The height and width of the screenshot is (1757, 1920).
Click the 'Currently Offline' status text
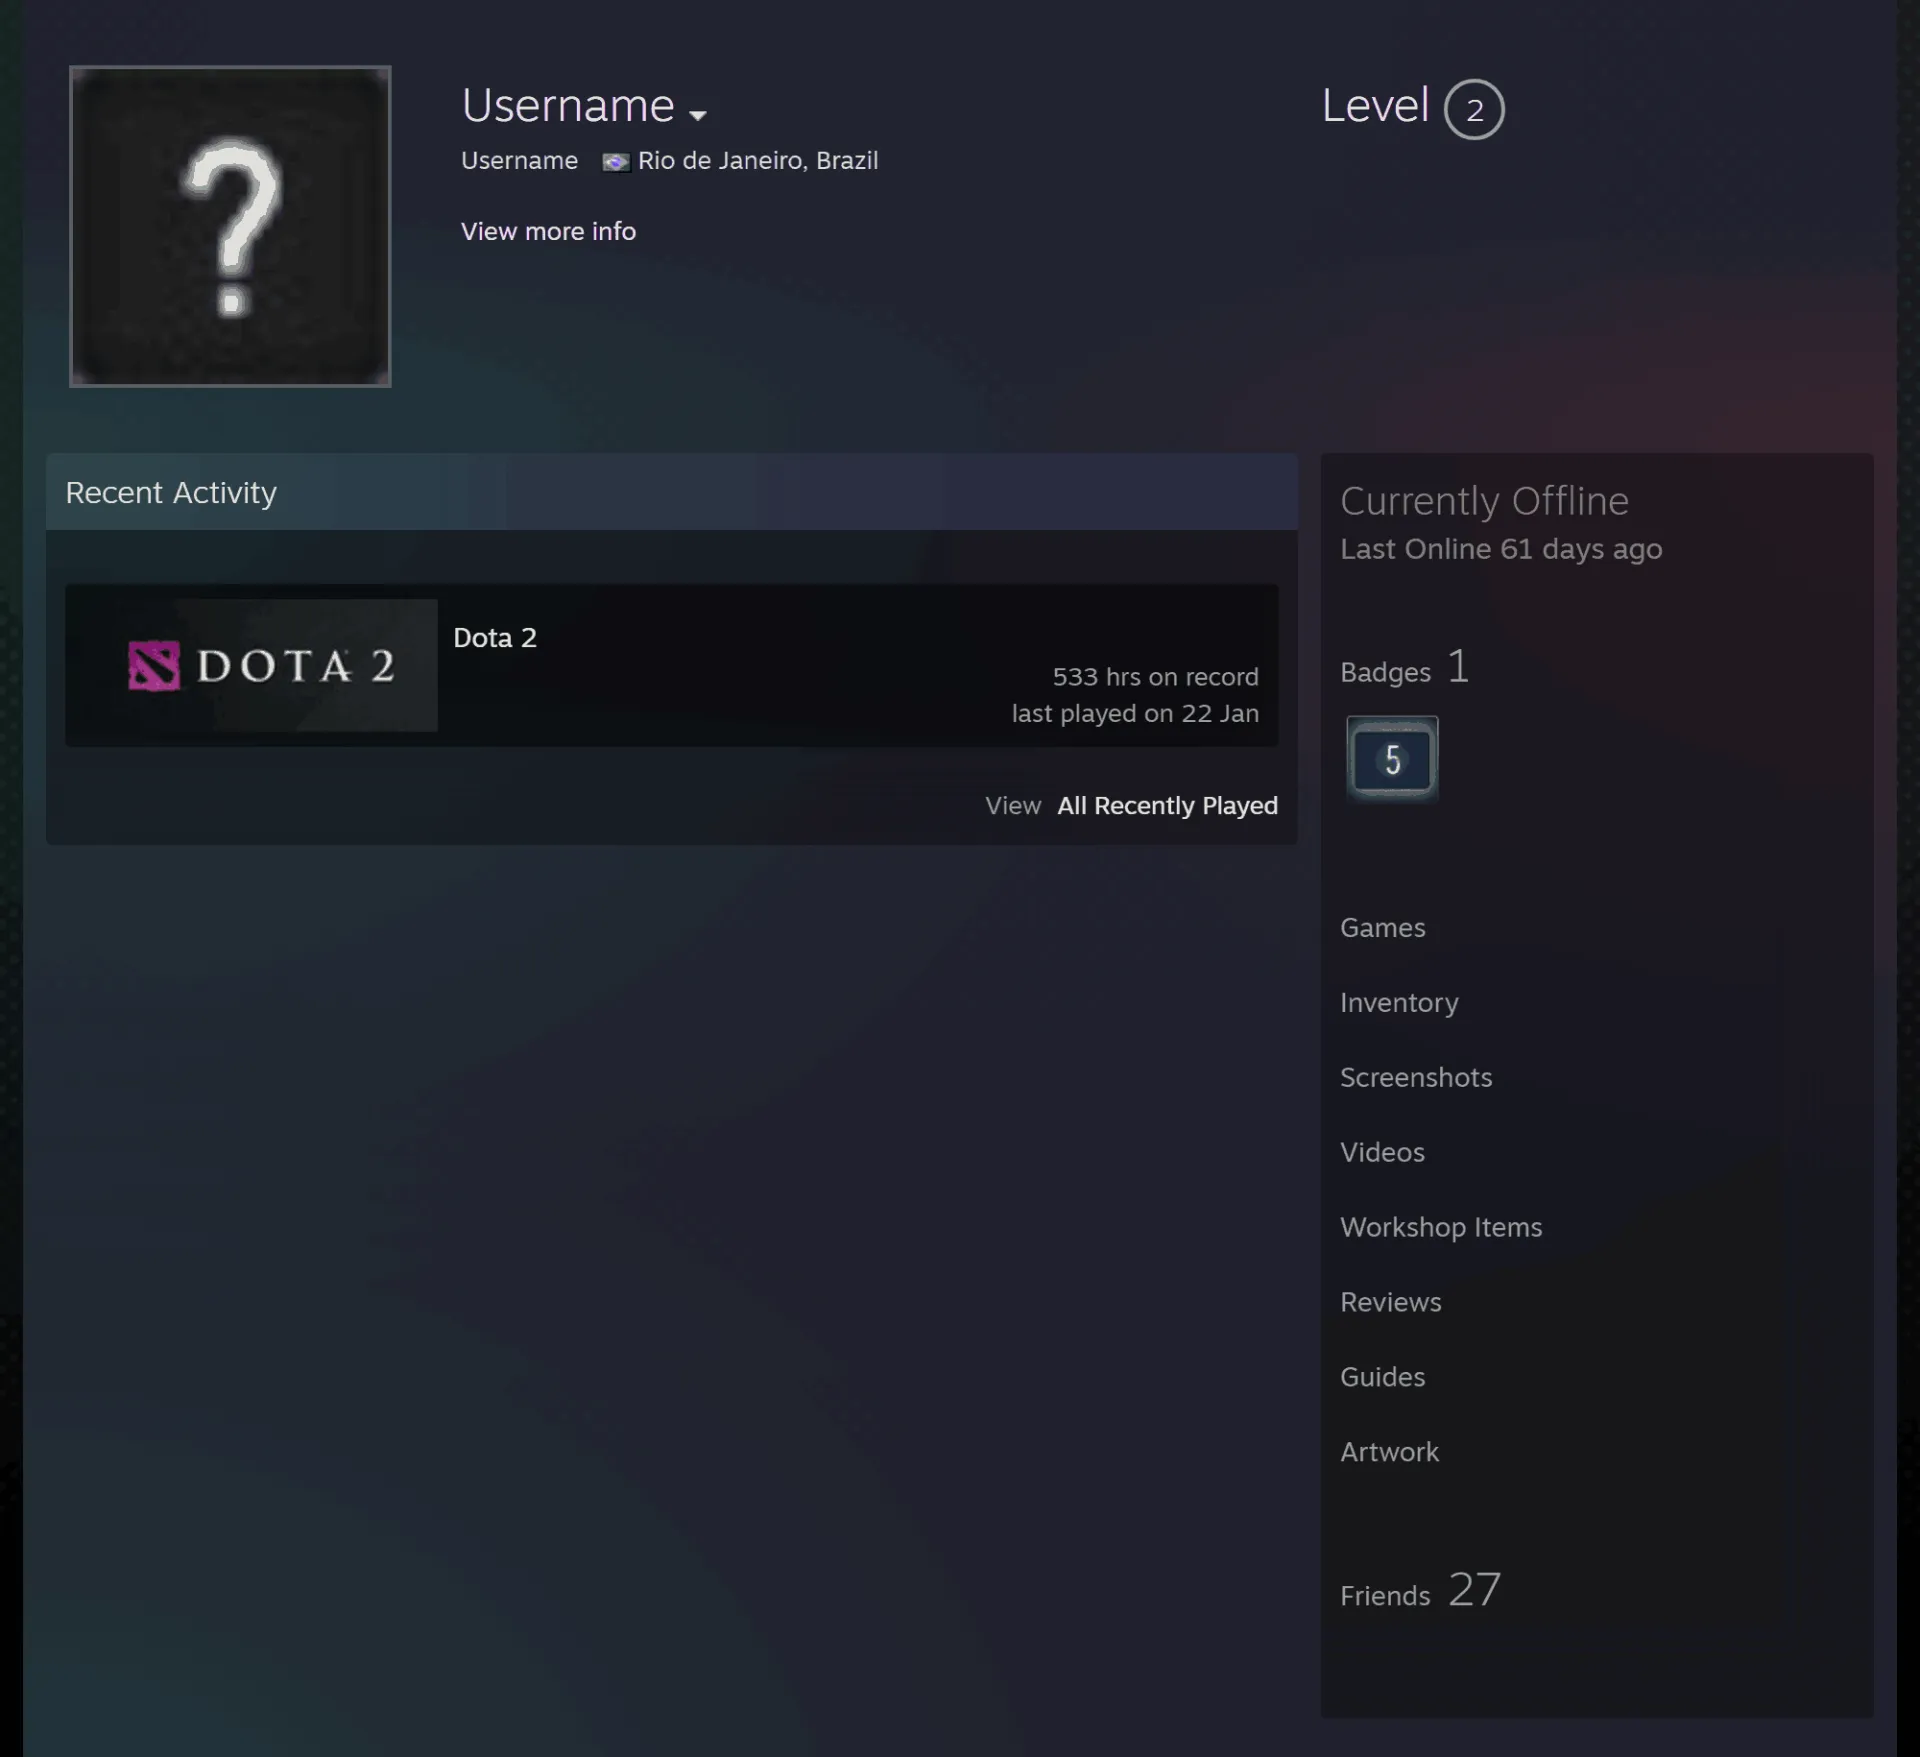(x=1484, y=501)
